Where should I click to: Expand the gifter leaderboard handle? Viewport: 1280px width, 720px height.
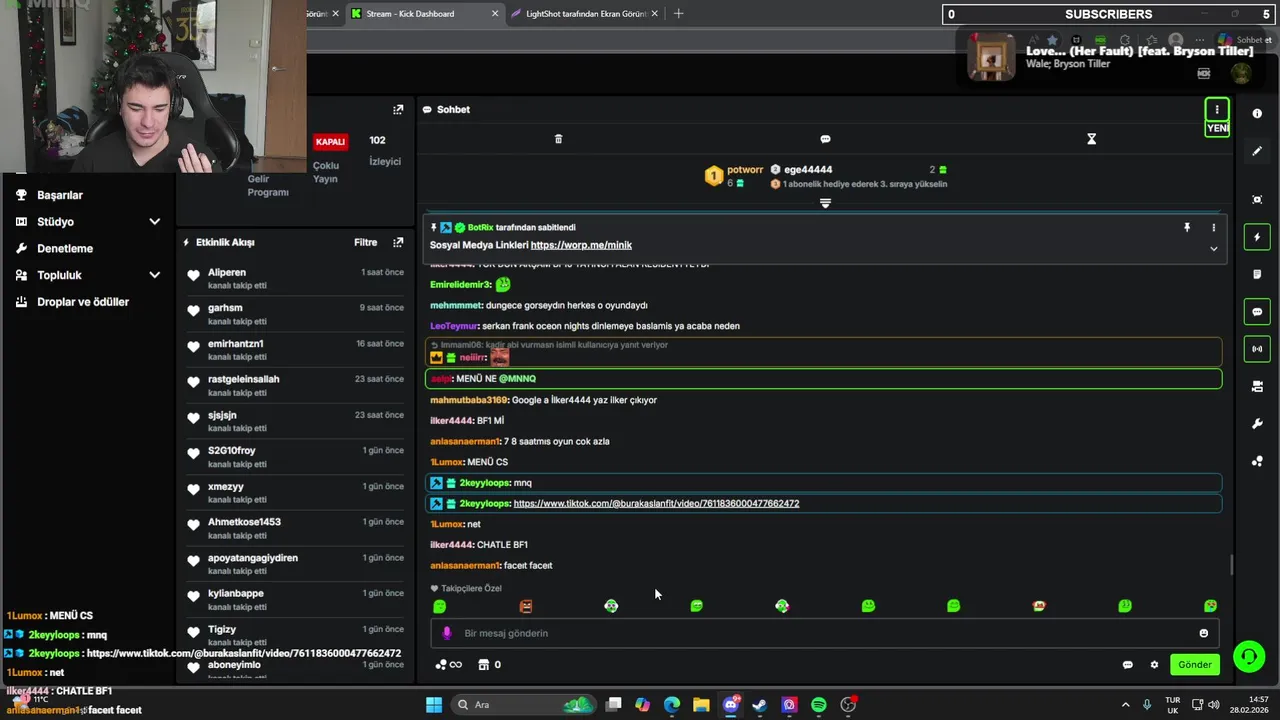click(825, 203)
